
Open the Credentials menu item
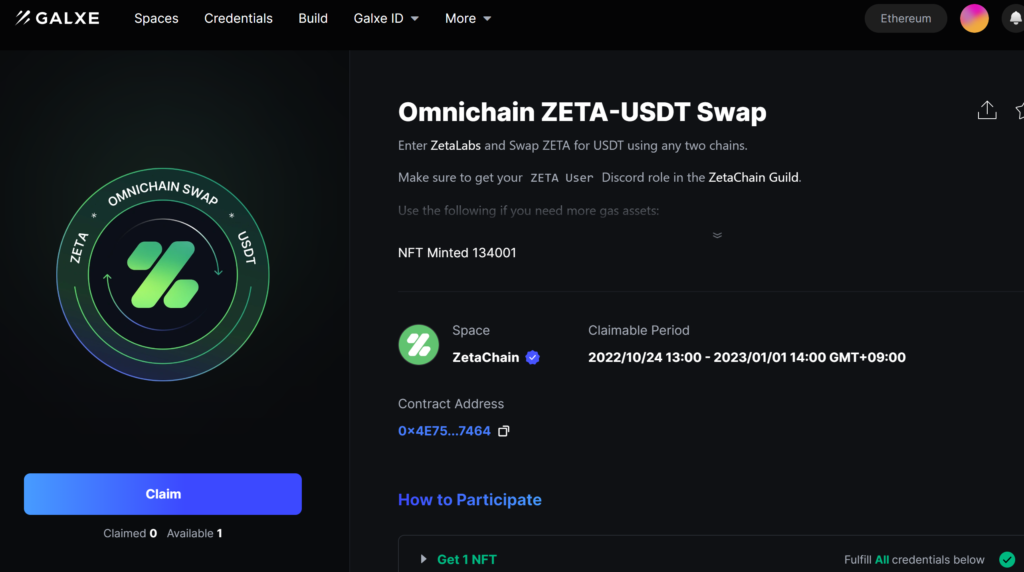[238, 18]
